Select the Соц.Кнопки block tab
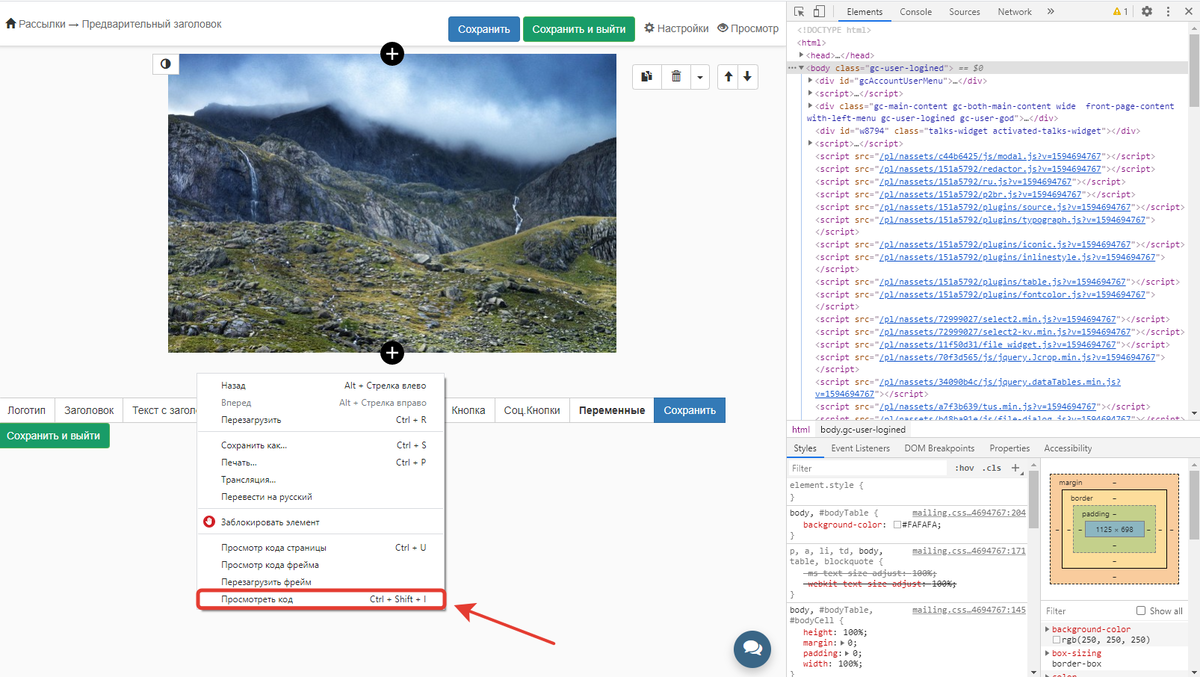 pos(531,410)
